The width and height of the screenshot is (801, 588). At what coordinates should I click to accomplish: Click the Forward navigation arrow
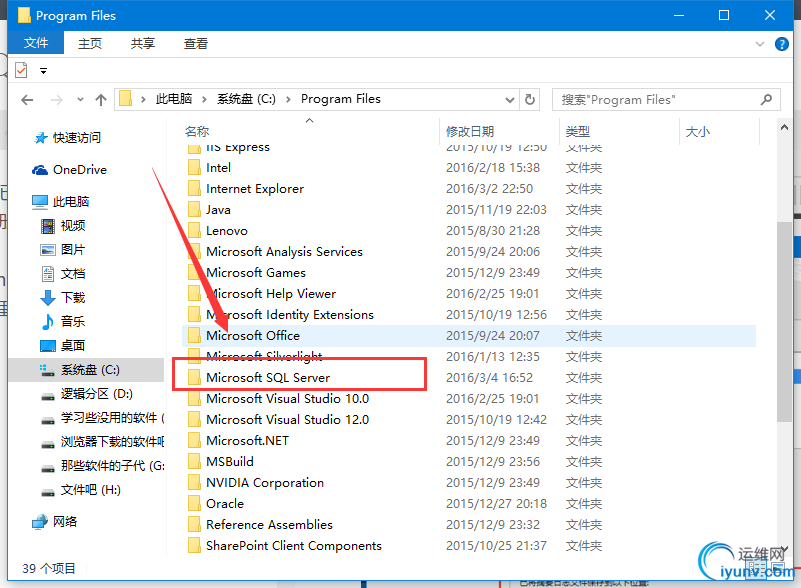[56, 100]
